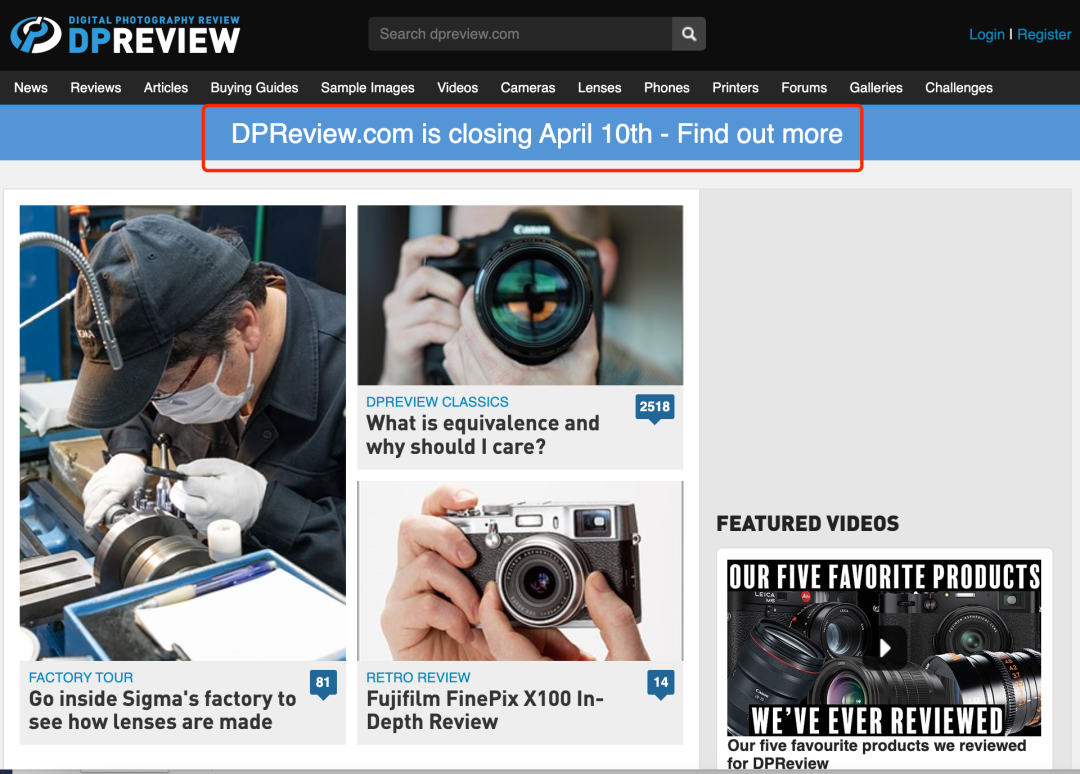Click the DPReview logo icon
This screenshot has width=1080, height=774.
coord(36,35)
